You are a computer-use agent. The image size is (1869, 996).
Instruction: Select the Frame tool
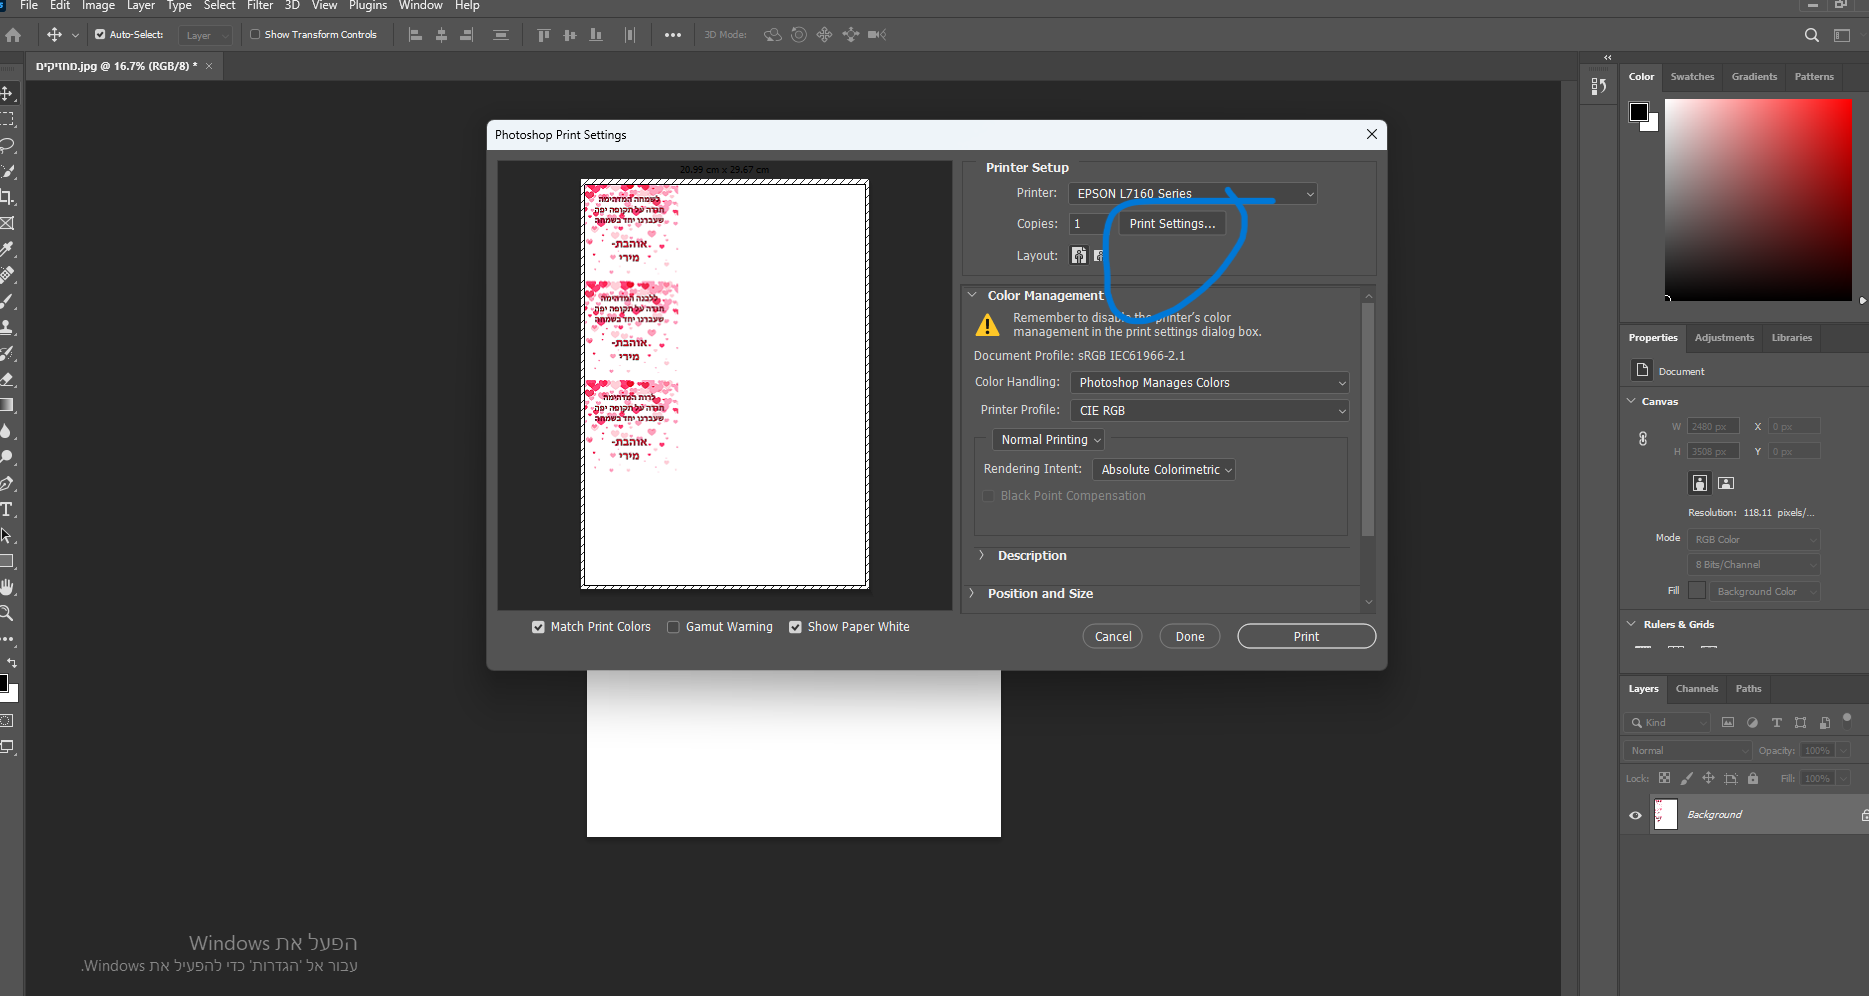click(7, 223)
